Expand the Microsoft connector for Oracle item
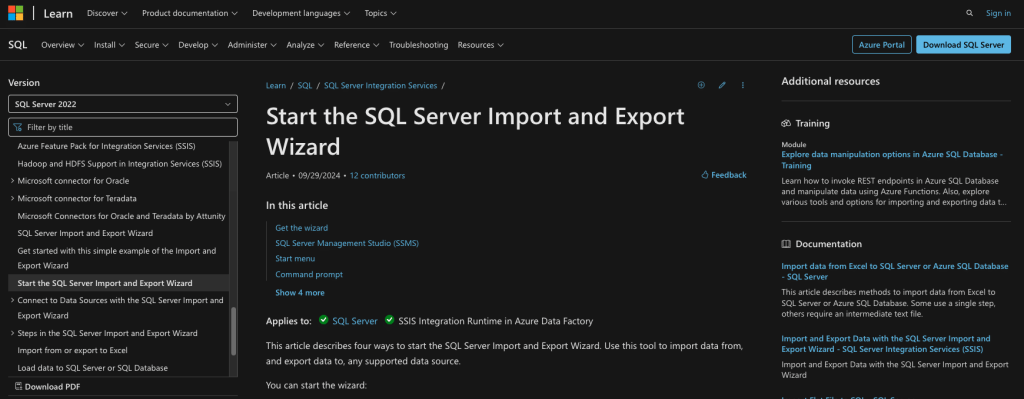The height and width of the screenshot is (399, 1024). (12, 181)
